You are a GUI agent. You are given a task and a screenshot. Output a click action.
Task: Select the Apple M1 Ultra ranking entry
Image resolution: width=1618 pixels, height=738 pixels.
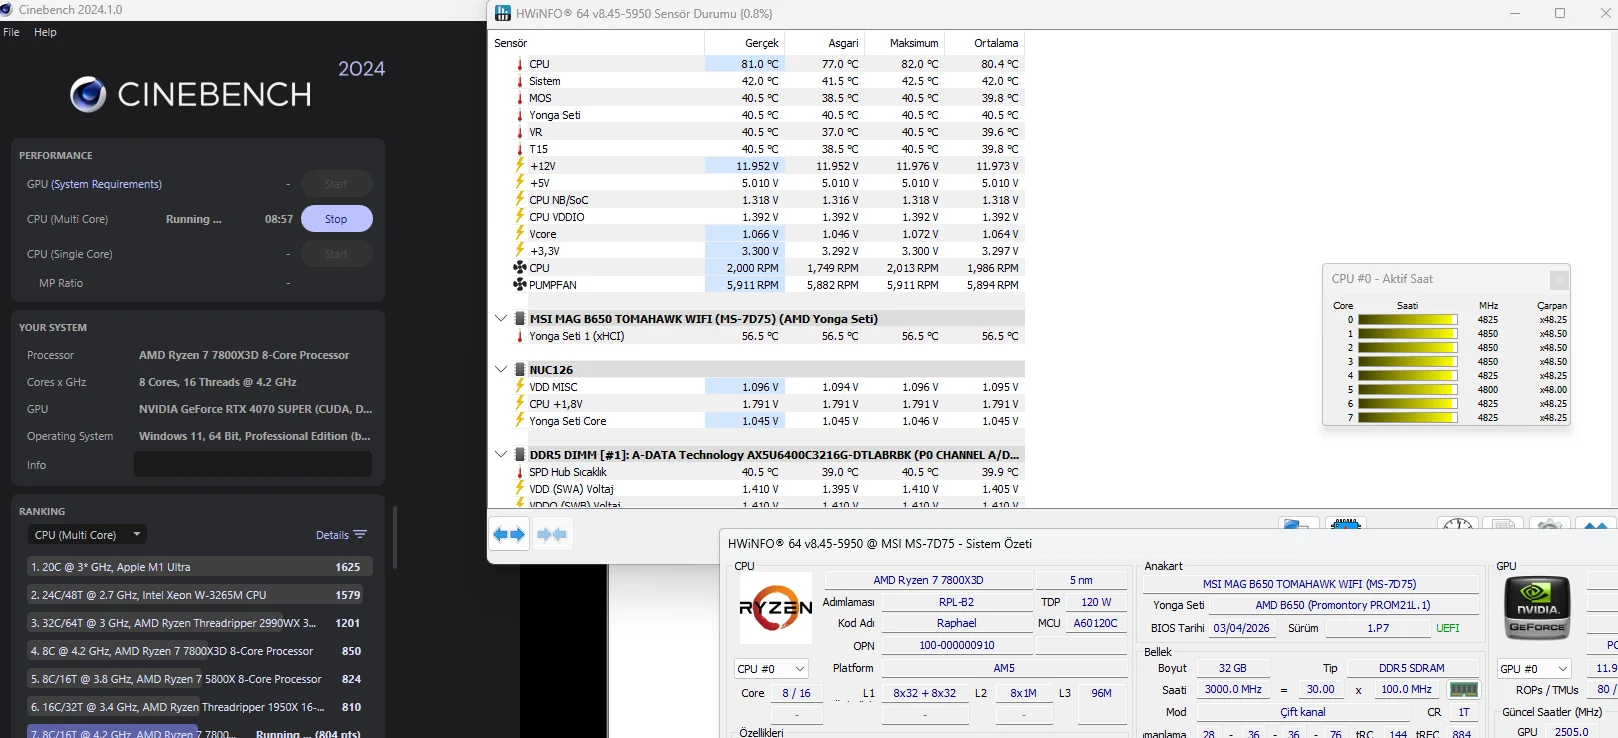pyautogui.click(x=200, y=567)
